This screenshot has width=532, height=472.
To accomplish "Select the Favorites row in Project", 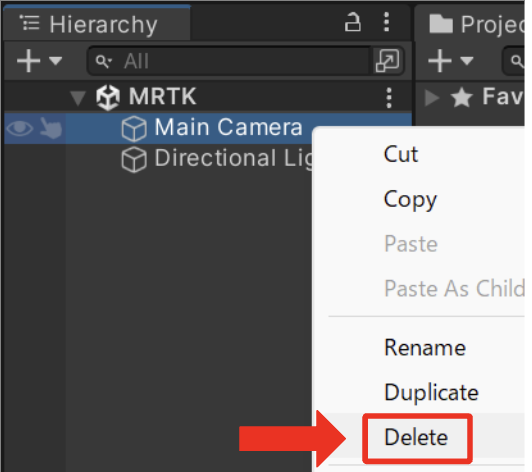I will point(471,97).
